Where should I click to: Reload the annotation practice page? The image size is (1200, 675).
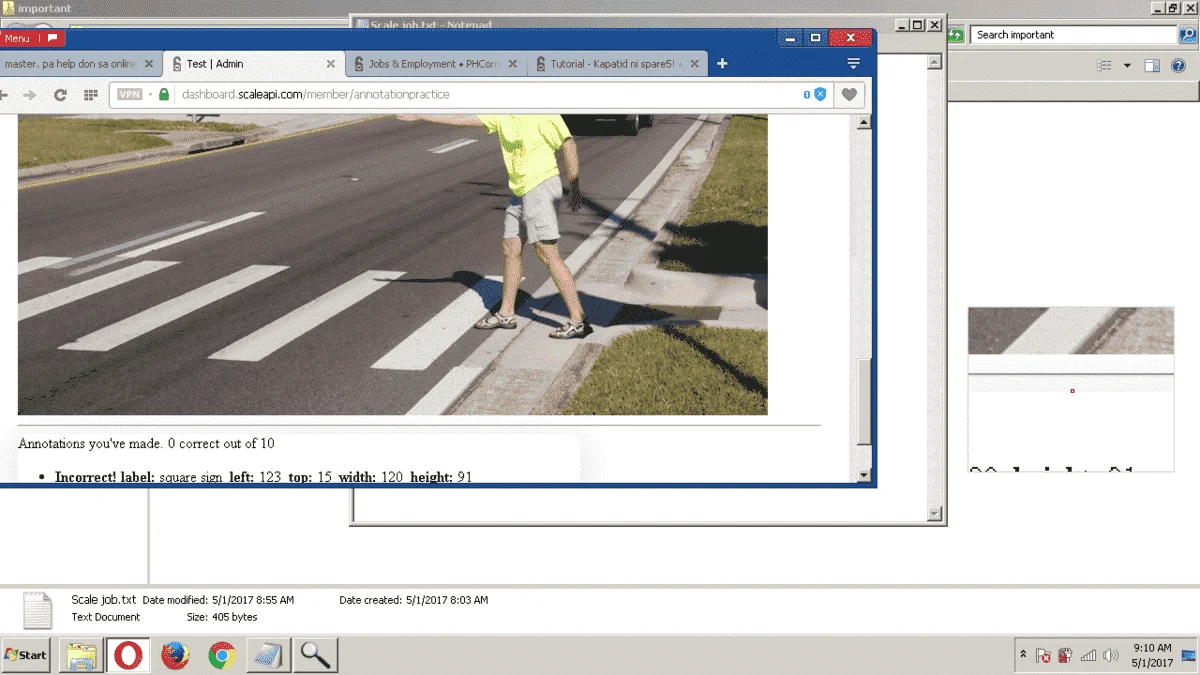(x=60, y=95)
